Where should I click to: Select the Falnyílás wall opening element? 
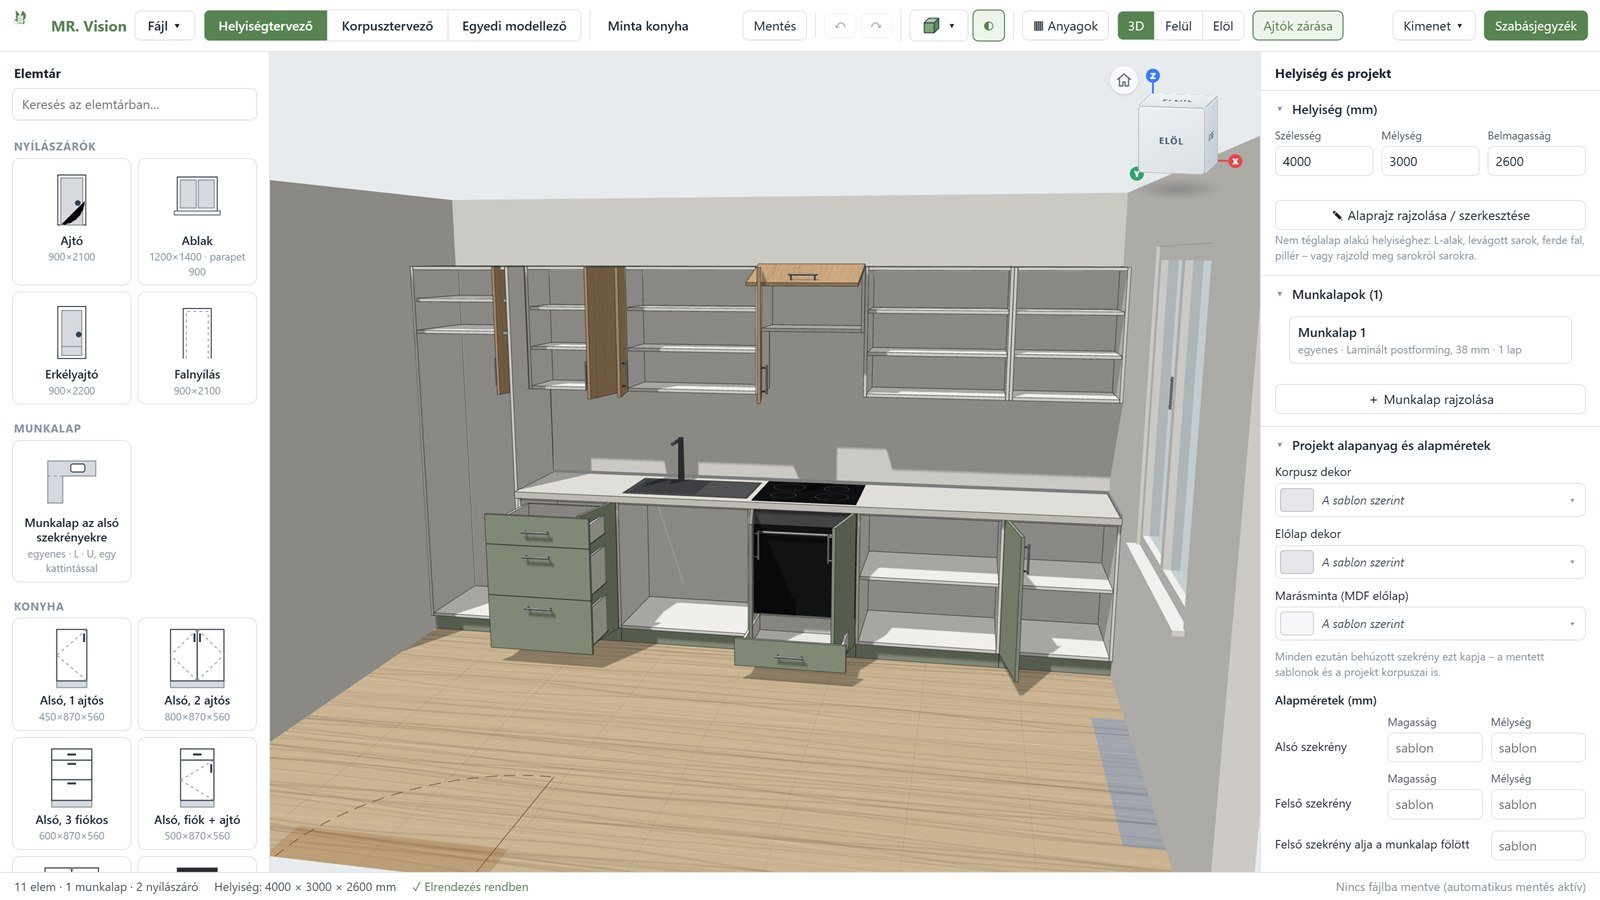[197, 348]
